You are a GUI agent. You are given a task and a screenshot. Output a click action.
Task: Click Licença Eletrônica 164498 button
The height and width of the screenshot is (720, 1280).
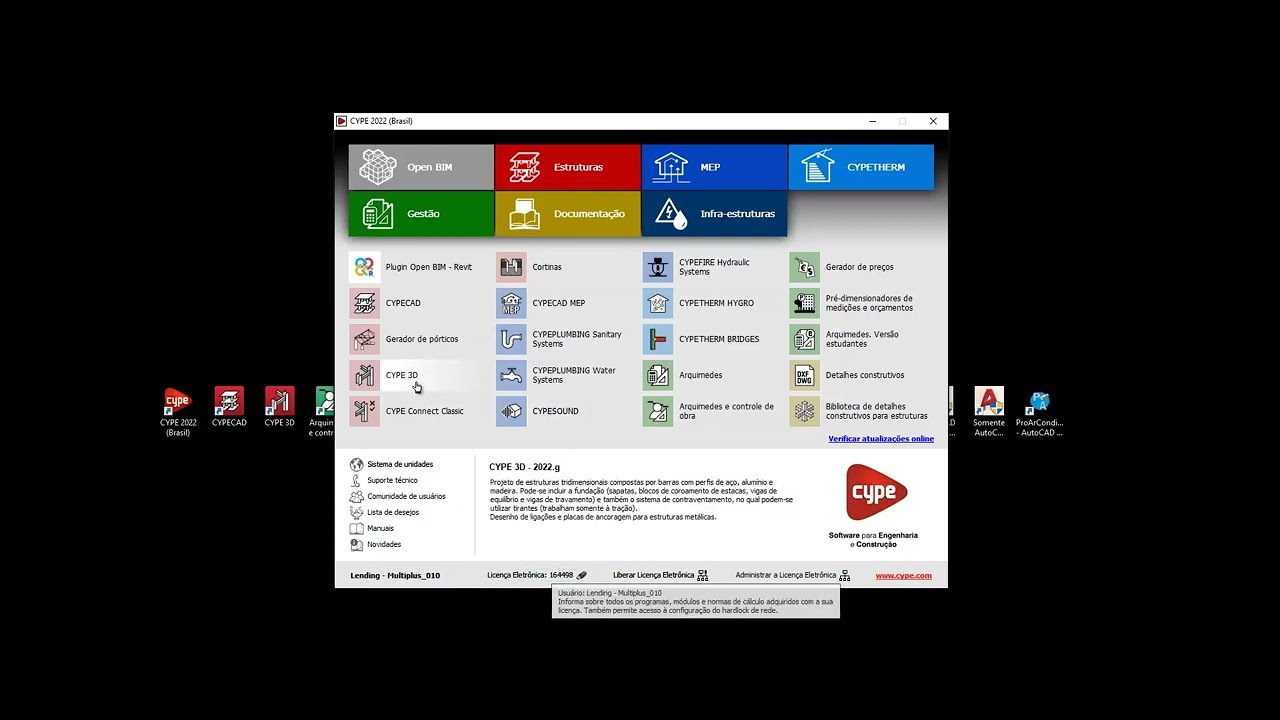coord(537,575)
